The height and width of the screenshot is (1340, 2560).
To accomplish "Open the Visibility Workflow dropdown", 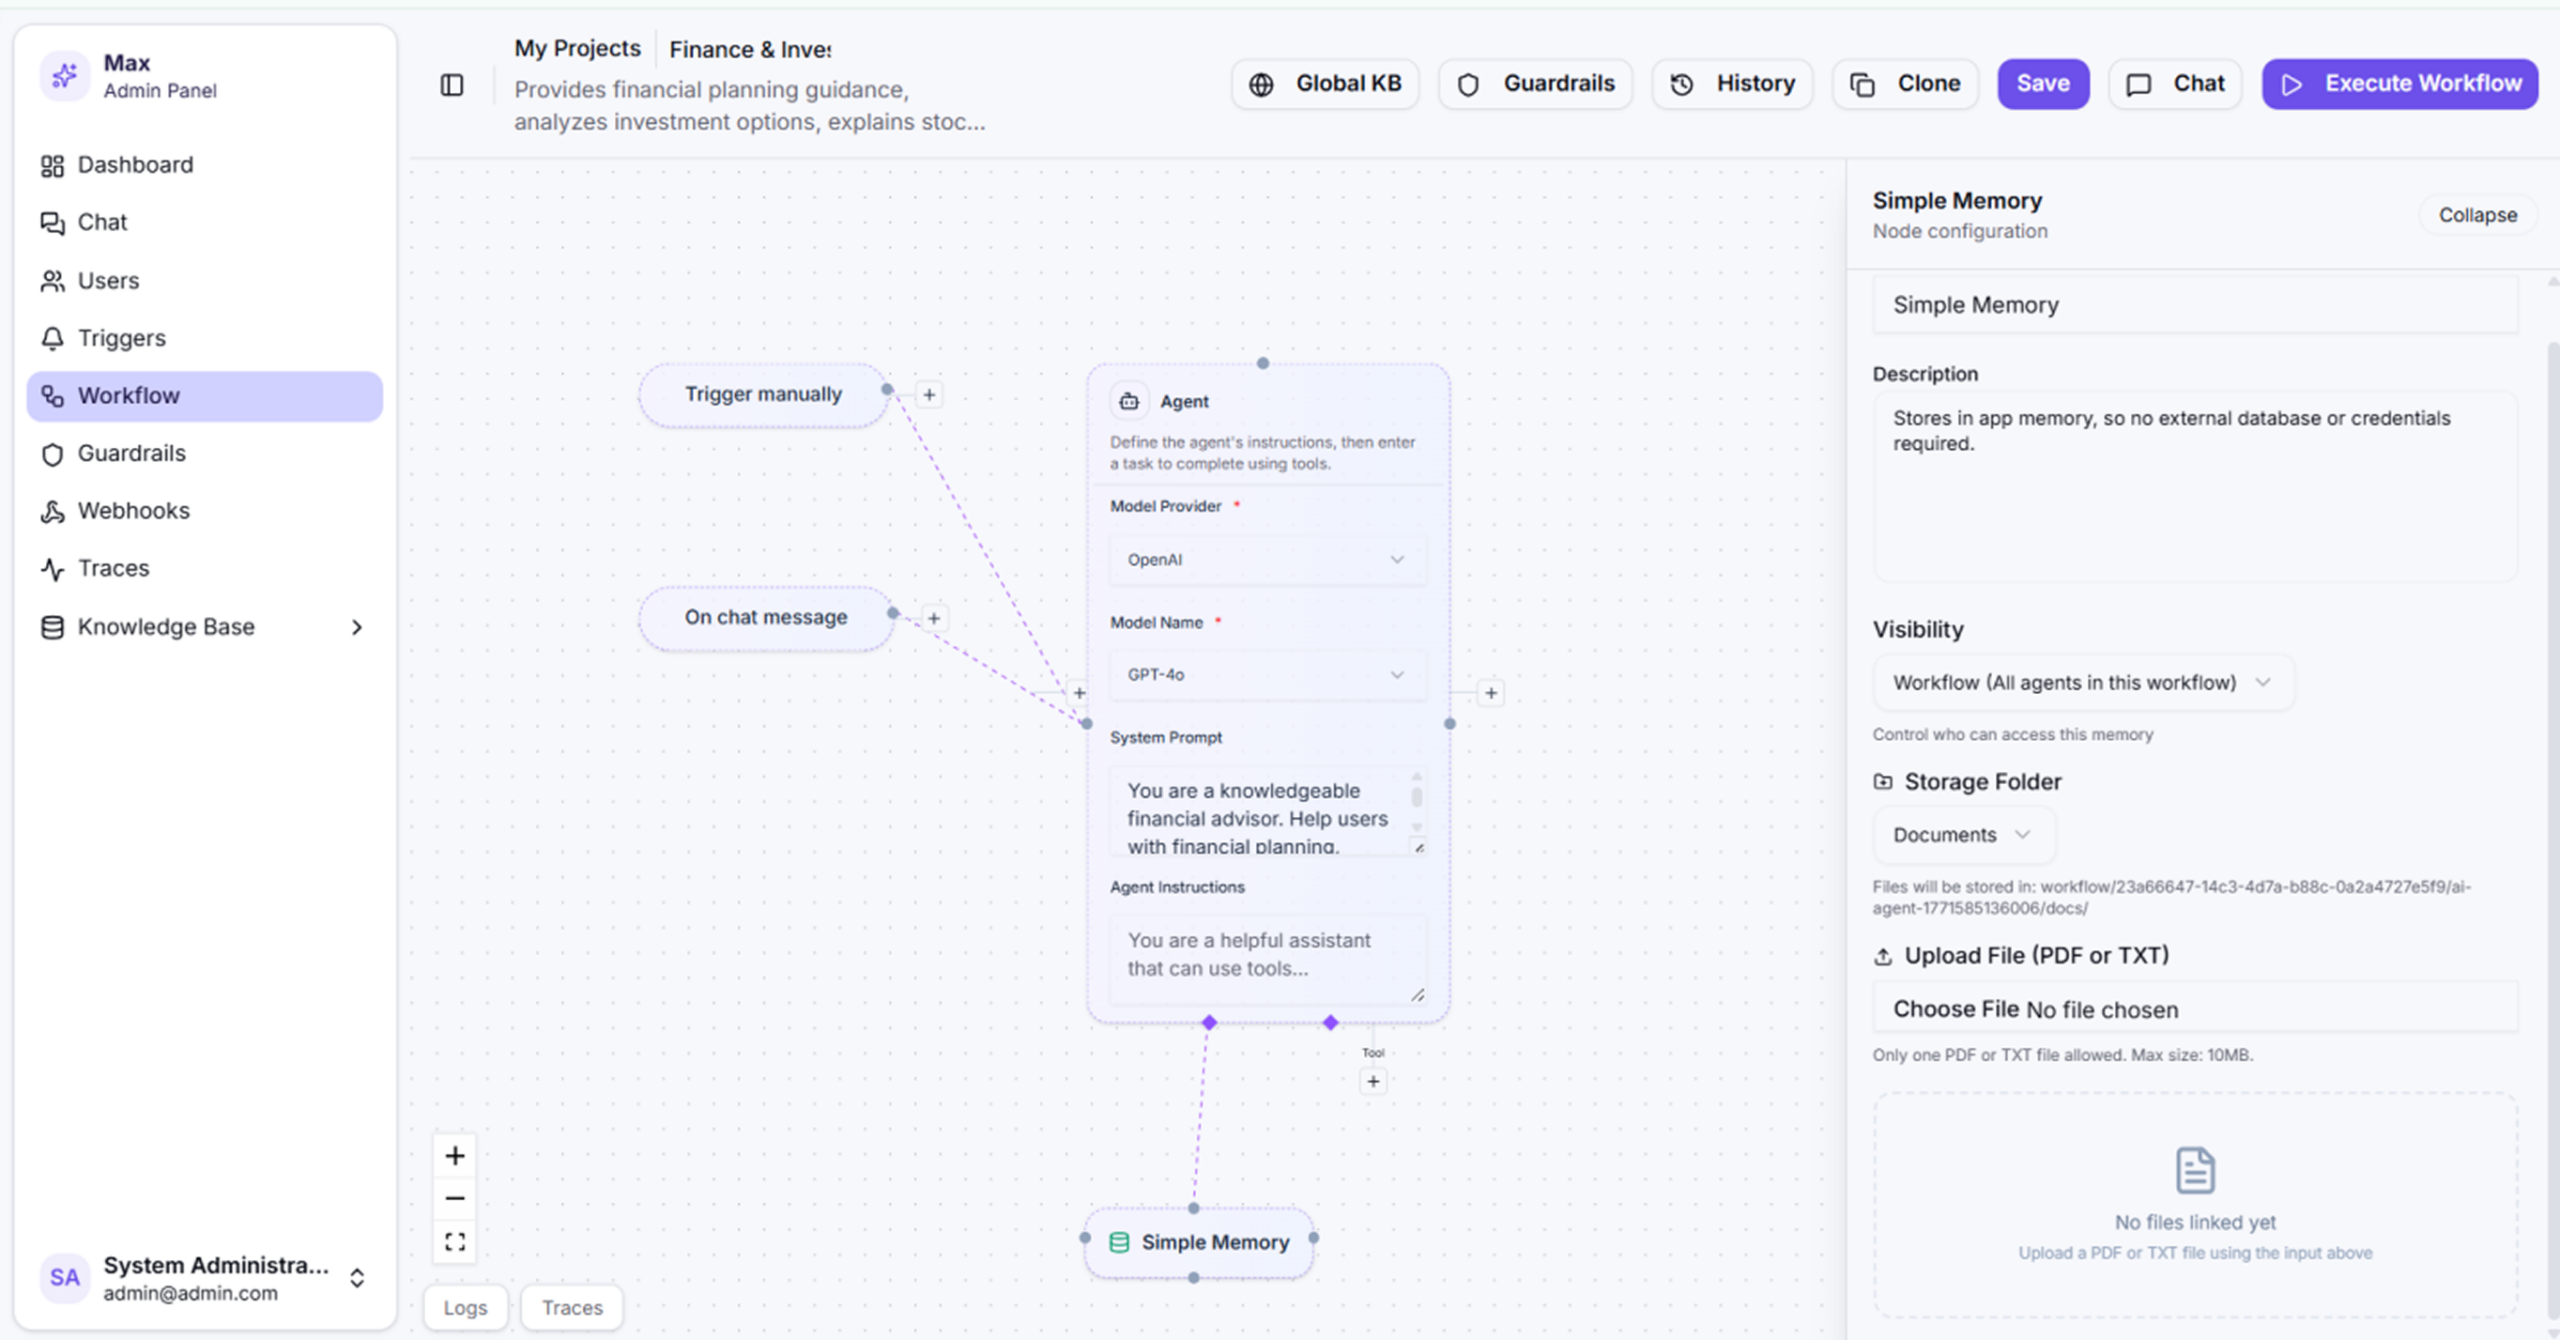I will (x=2082, y=683).
